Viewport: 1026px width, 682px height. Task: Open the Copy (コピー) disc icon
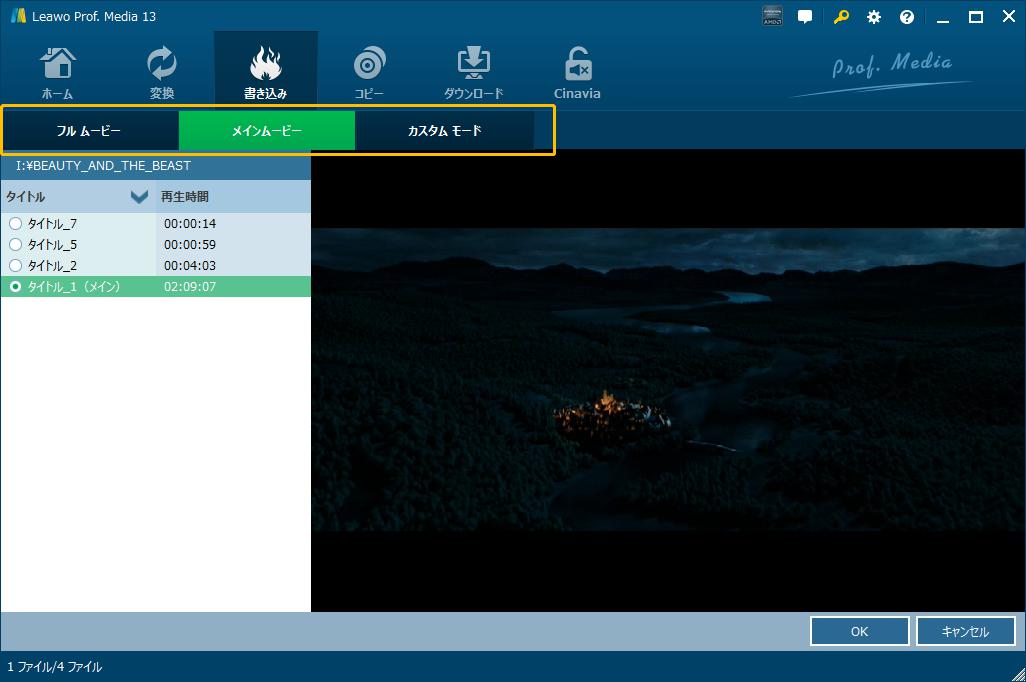[x=369, y=66]
